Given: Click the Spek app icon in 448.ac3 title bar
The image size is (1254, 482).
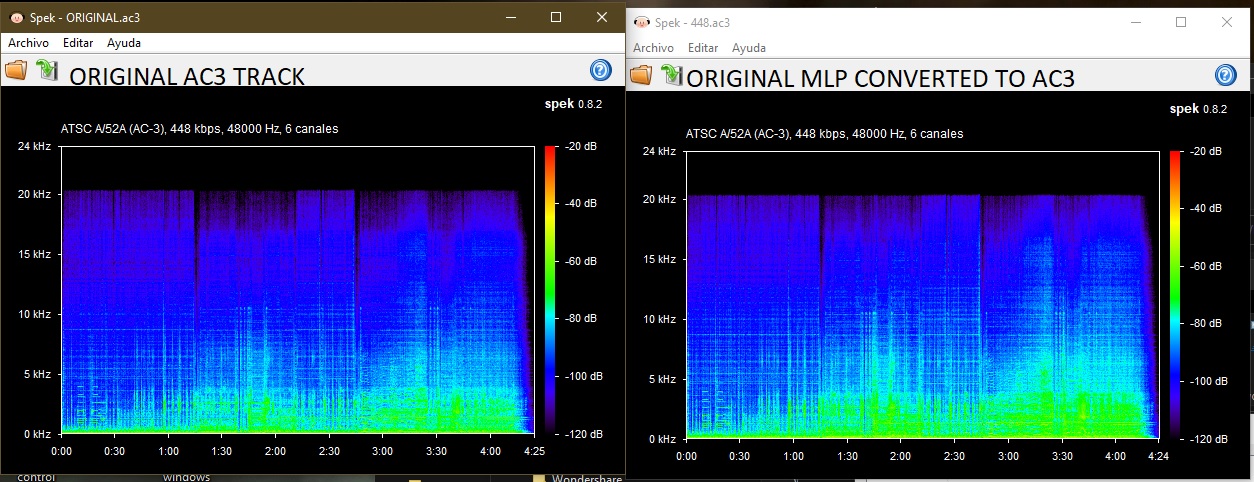Looking at the screenshot, I should pyautogui.click(x=642, y=22).
